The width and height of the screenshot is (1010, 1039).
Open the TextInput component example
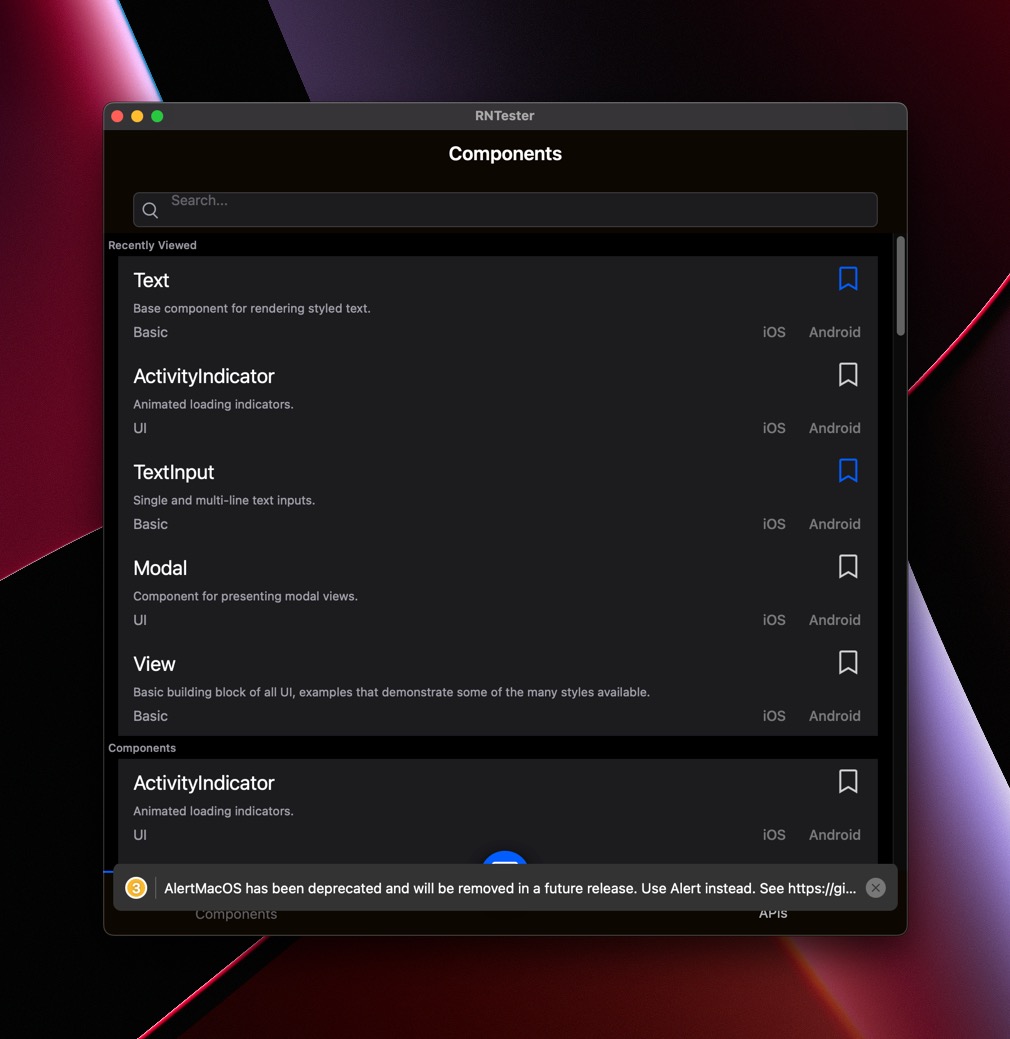click(x=498, y=496)
